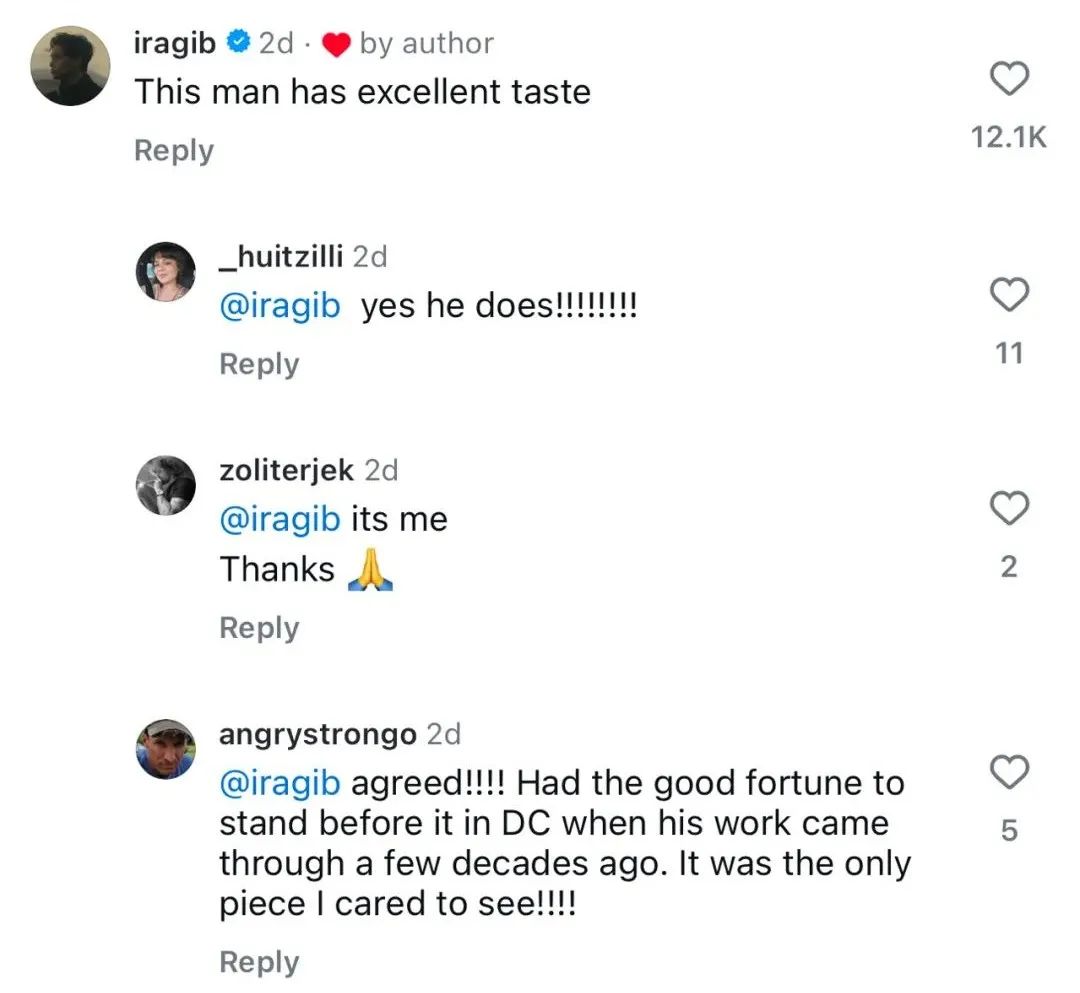This screenshot has height=993, width=1080.
Task: Open the _huitzilli username link
Action: pos(281,257)
